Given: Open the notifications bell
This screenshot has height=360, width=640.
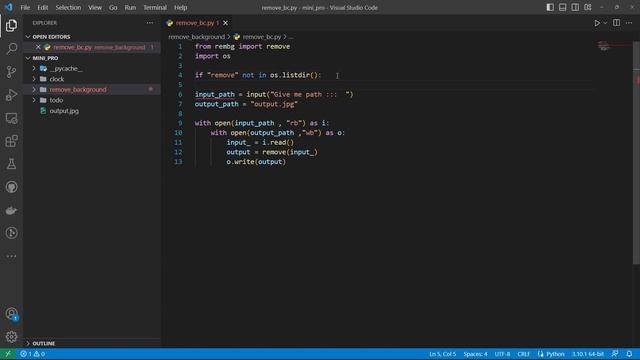Looking at the screenshot, I should [x=629, y=354].
